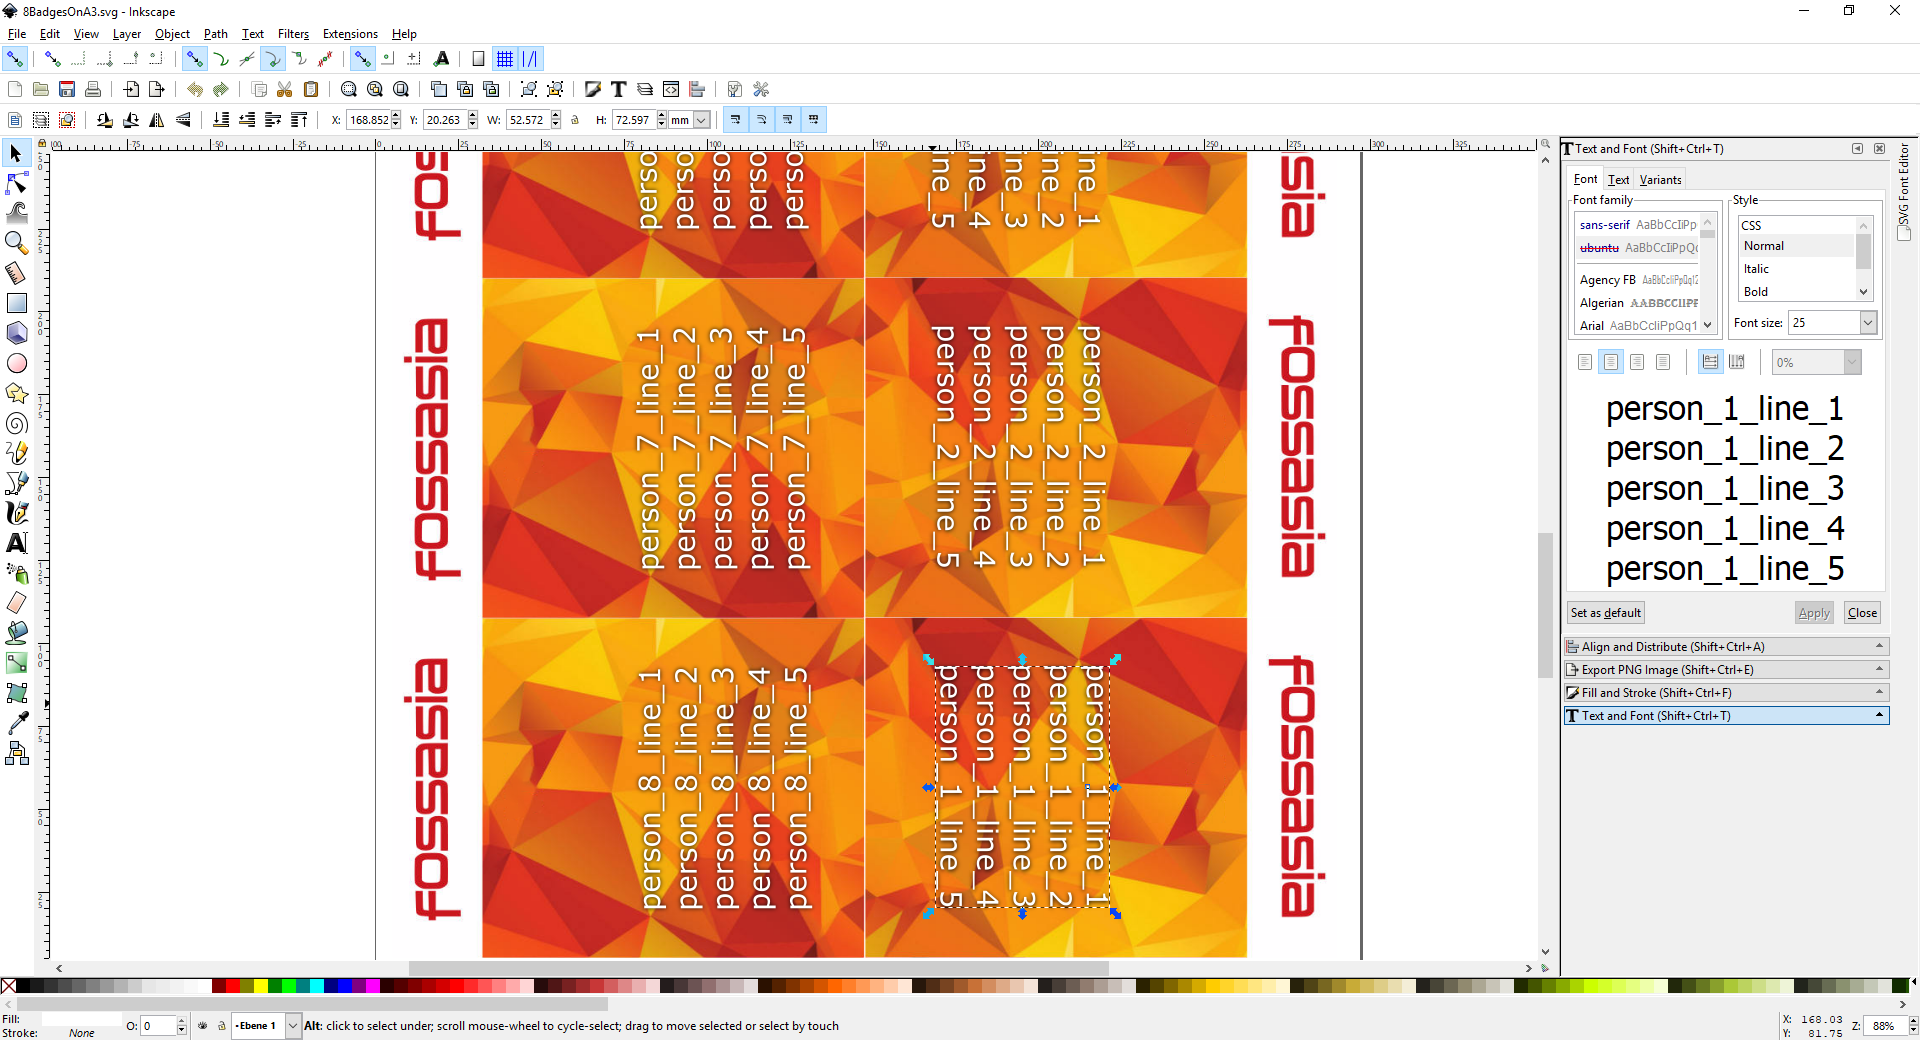This screenshot has height=1040, width=1920.
Task: Toggle snapping to guides
Action: point(531,59)
